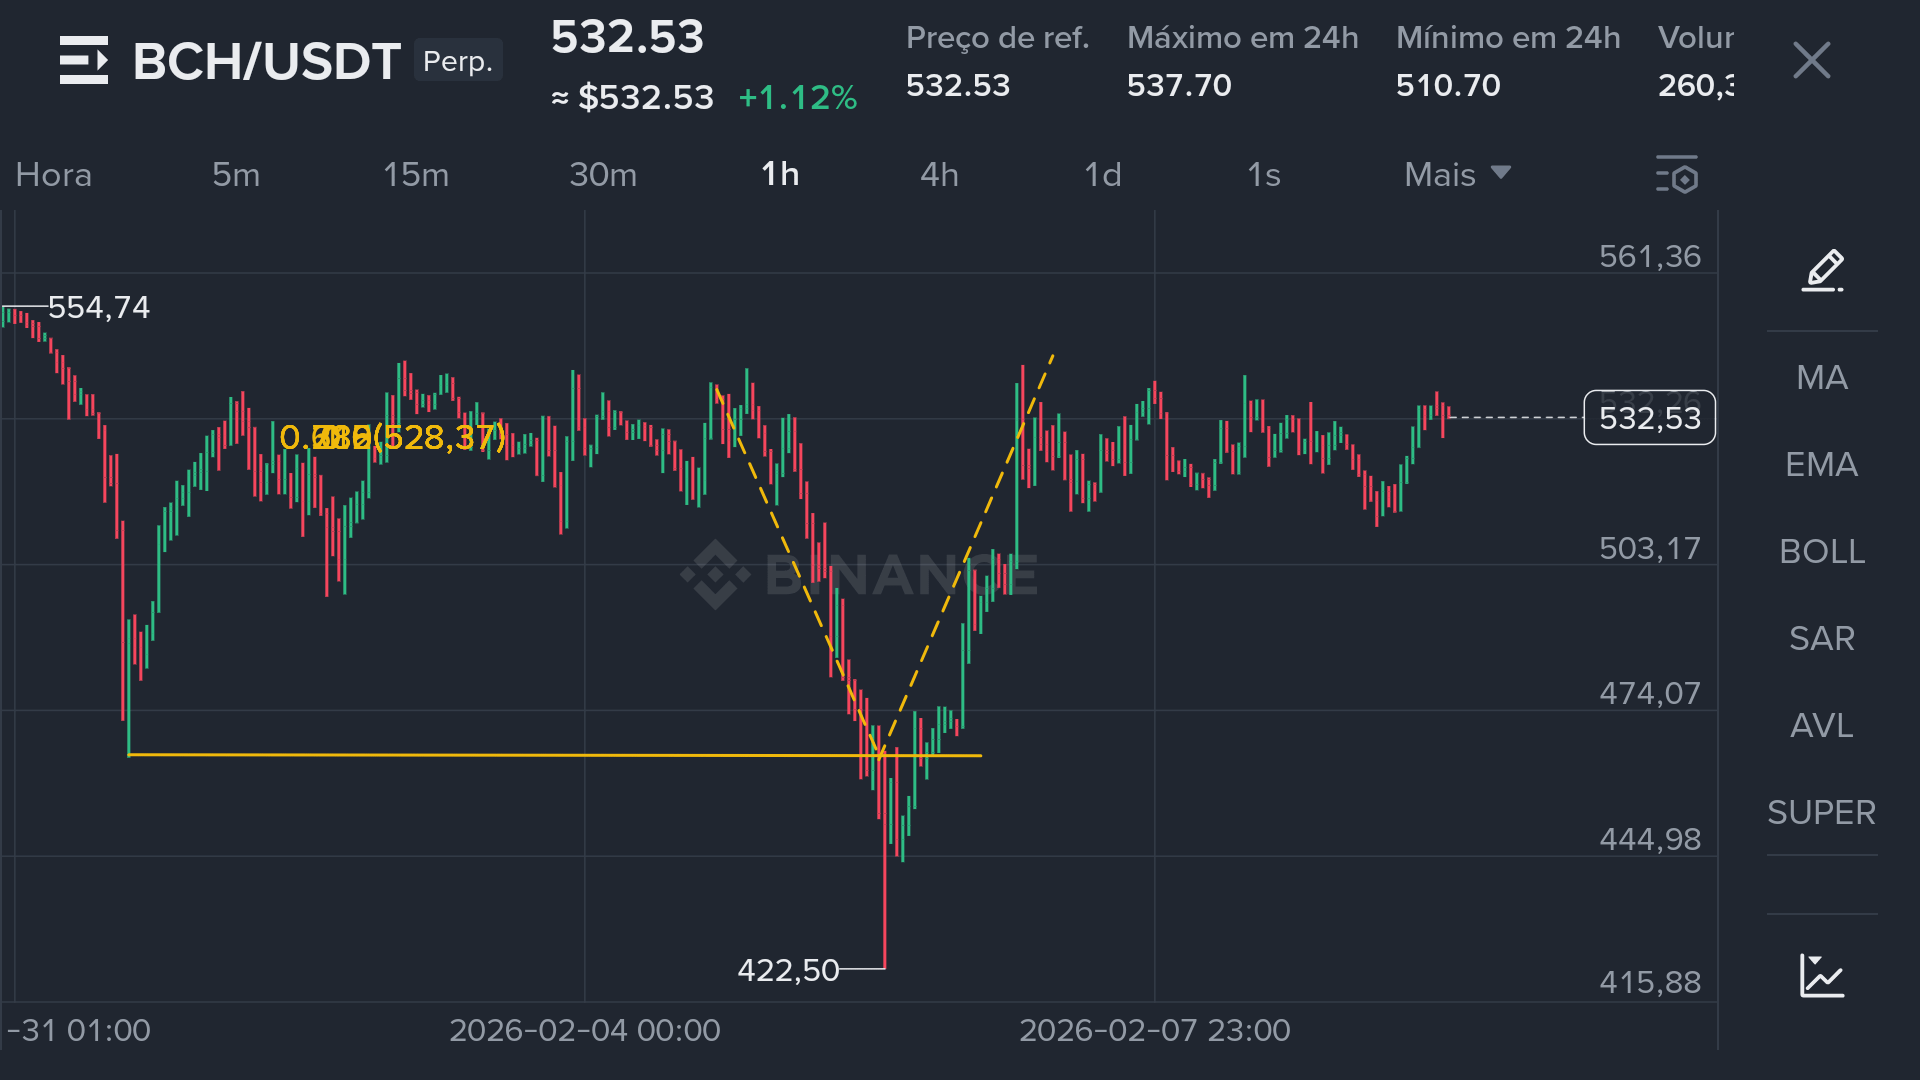Open chart settings icon beside Mais
This screenshot has width=1920, height=1080.
[x=1677, y=175]
